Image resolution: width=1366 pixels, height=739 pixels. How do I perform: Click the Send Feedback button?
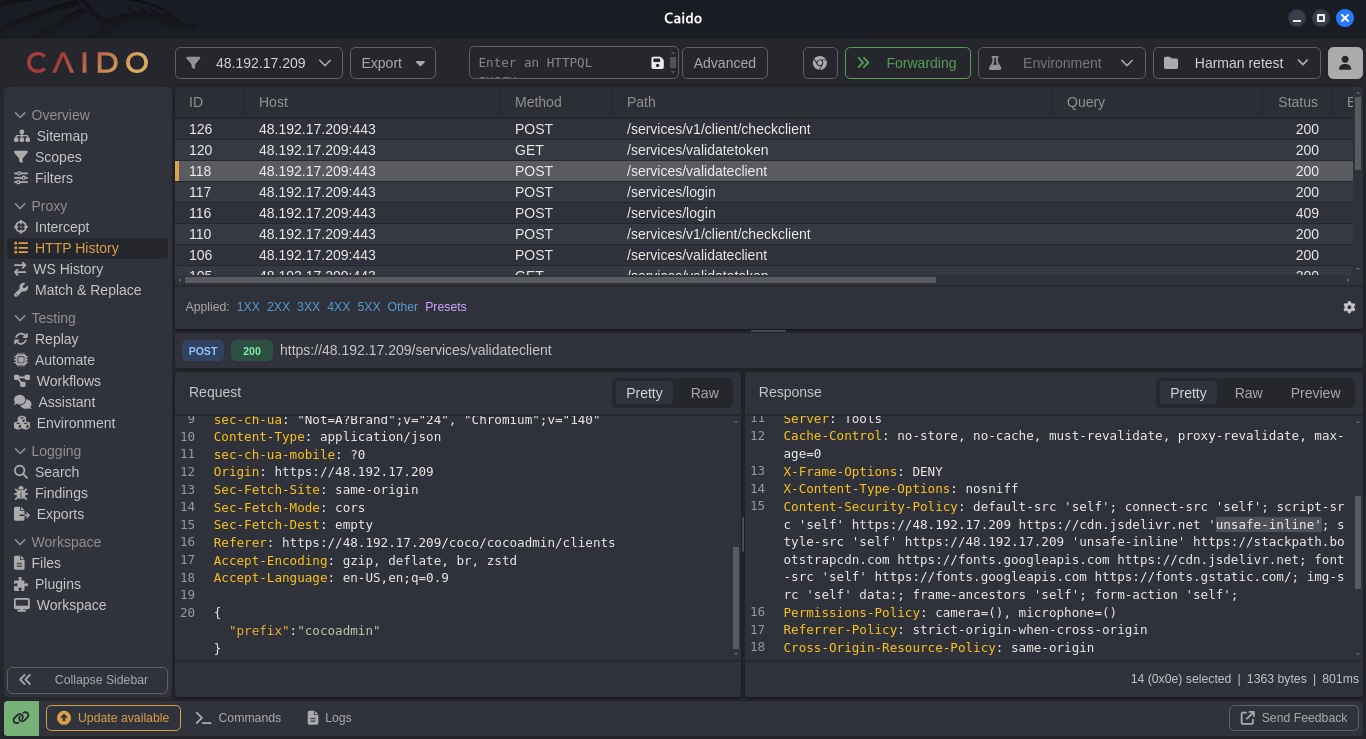[x=1294, y=718]
